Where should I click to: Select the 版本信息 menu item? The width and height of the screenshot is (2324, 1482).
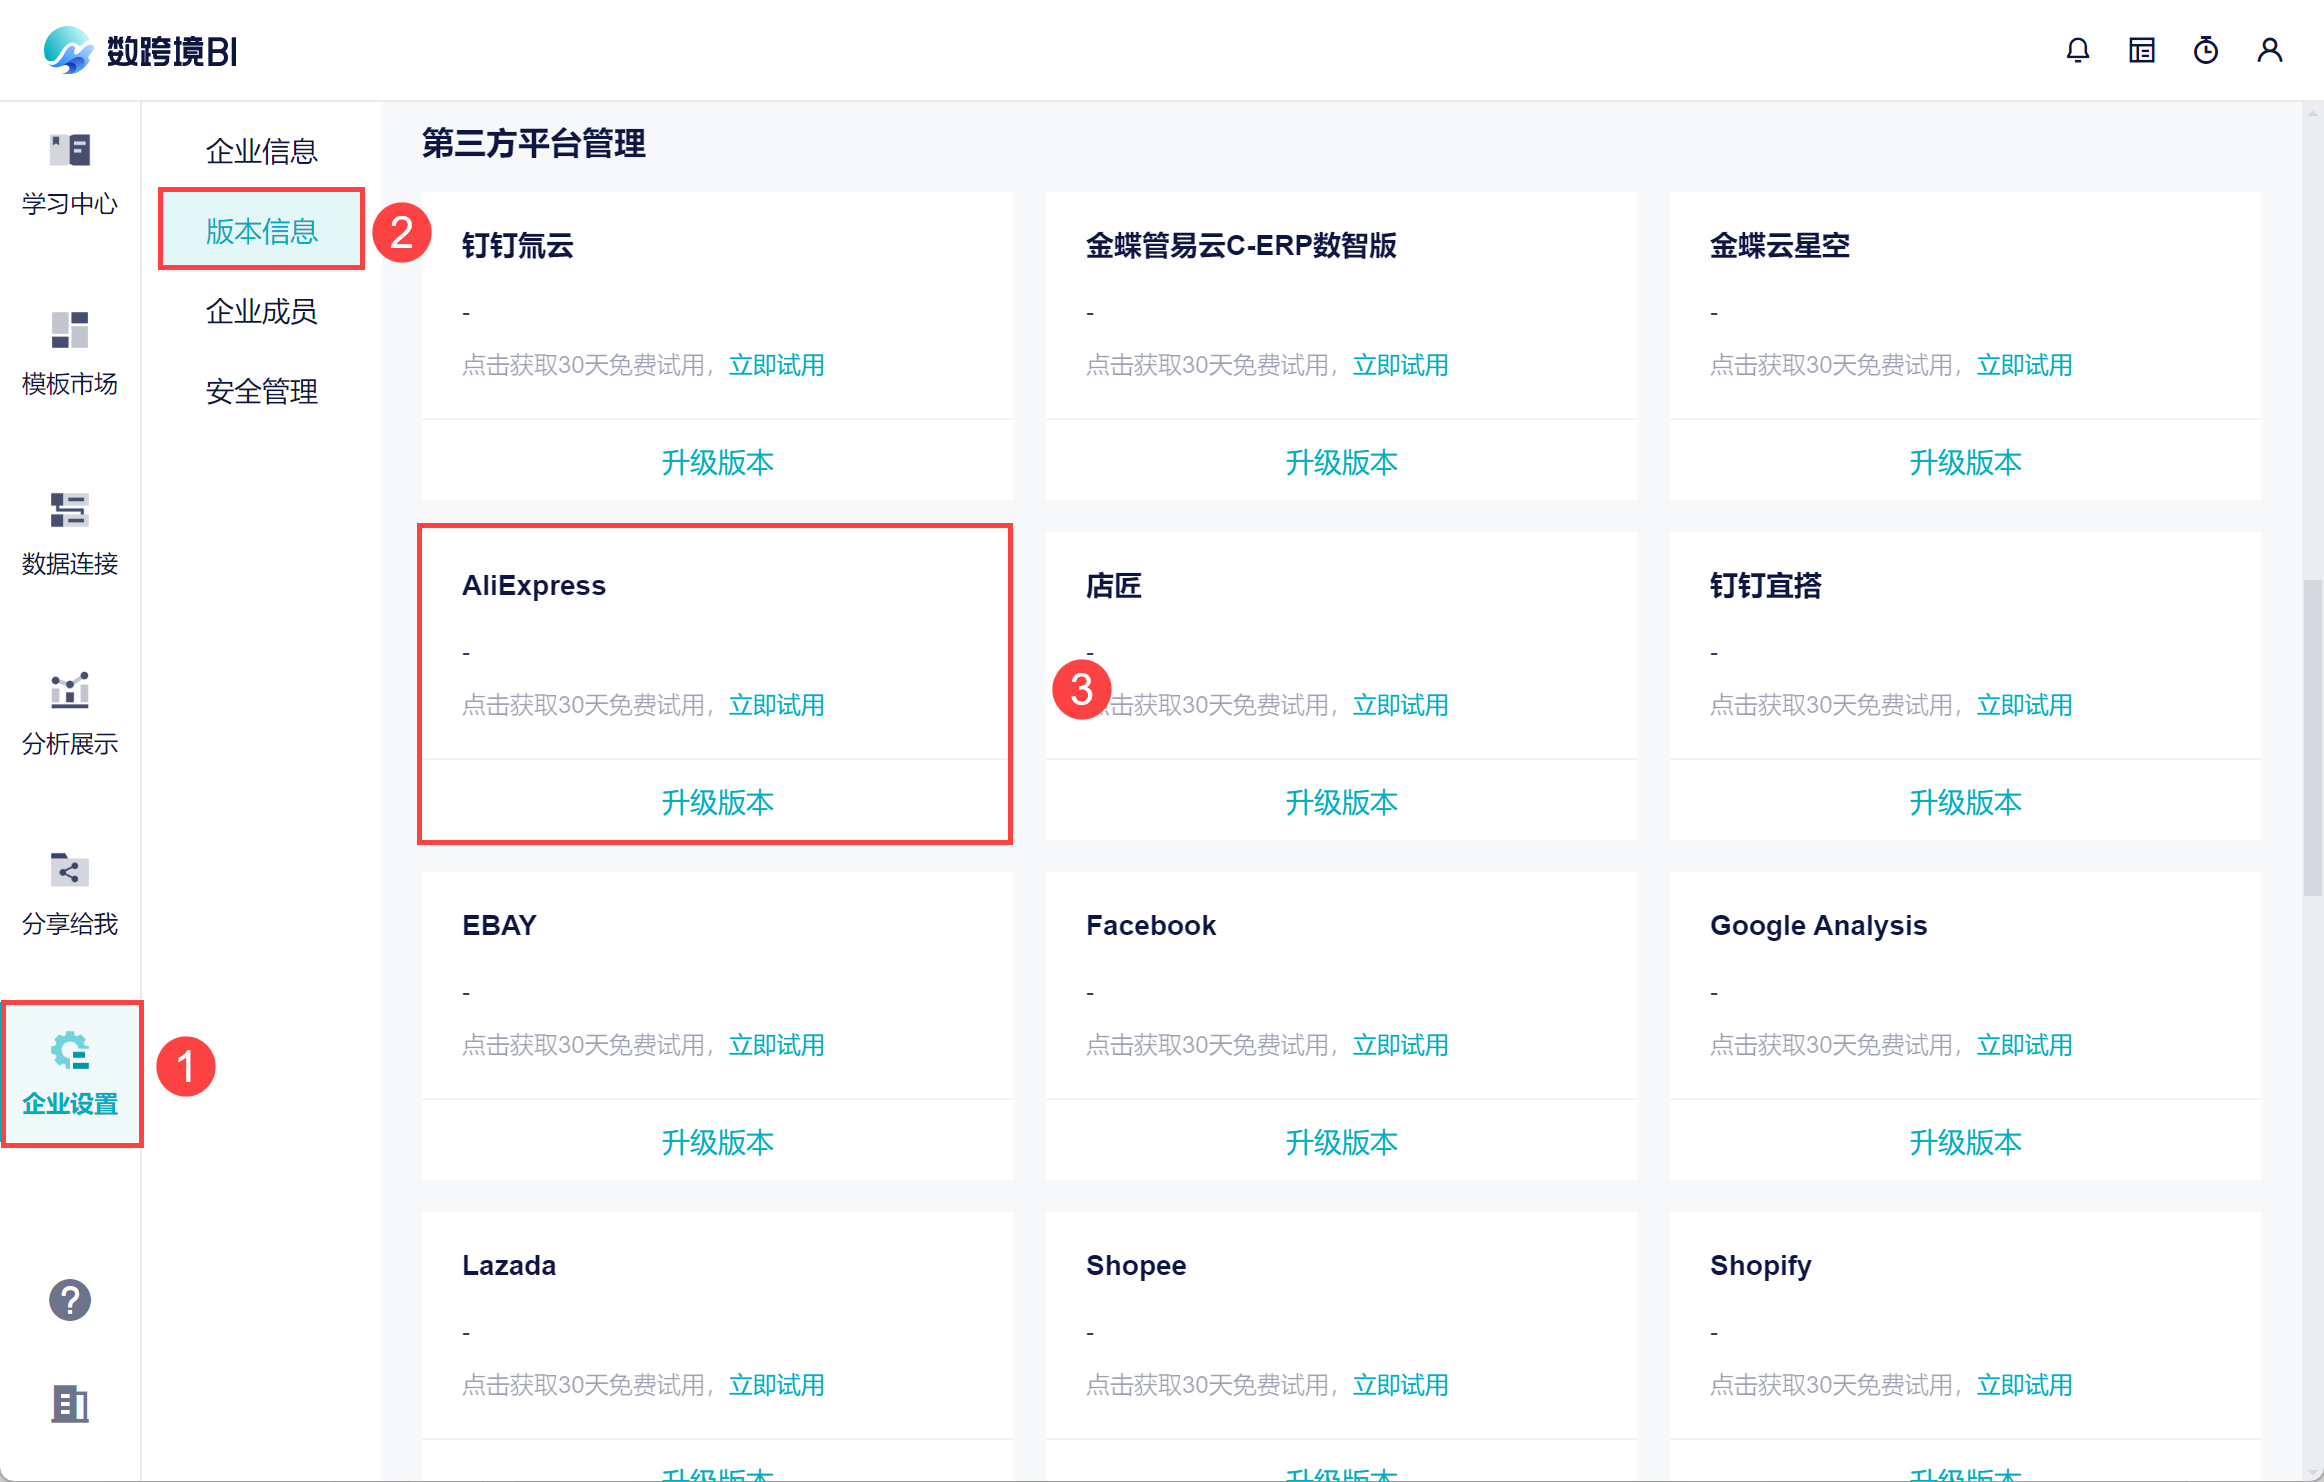[x=261, y=230]
